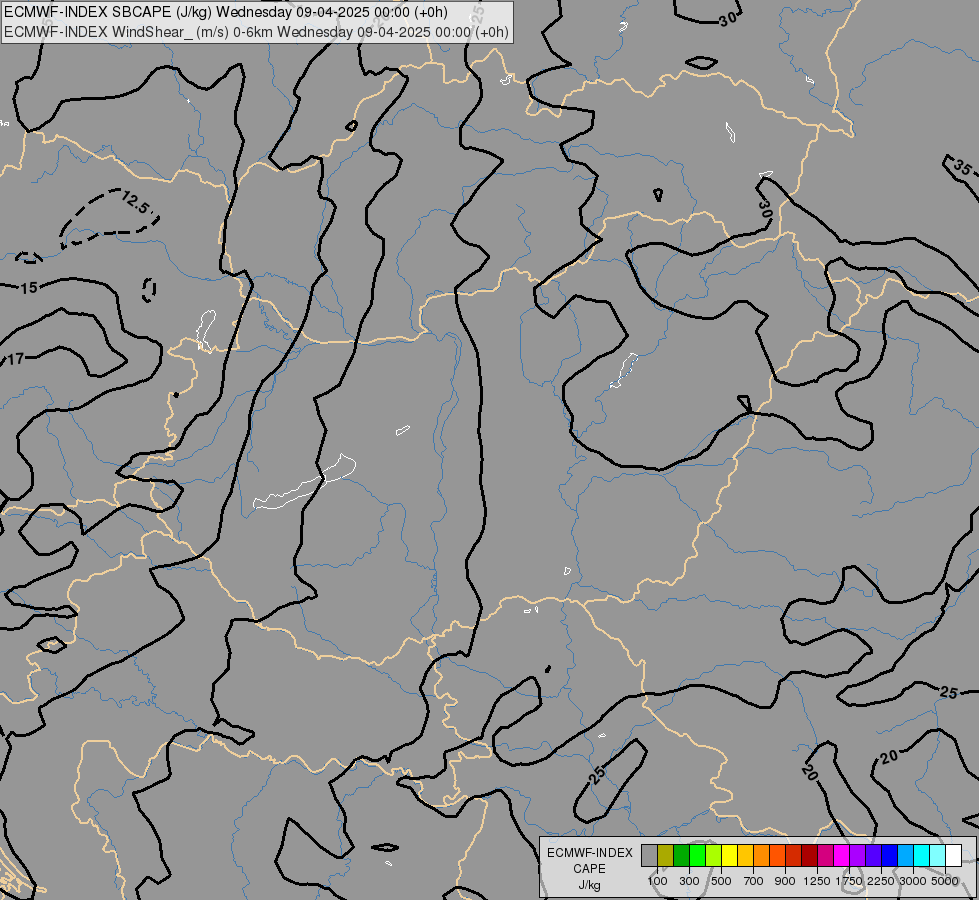Image resolution: width=979 pixels, height=900 pixels.
Task: Click the WindShear 0-6km title line
Action: coord(257,32)
